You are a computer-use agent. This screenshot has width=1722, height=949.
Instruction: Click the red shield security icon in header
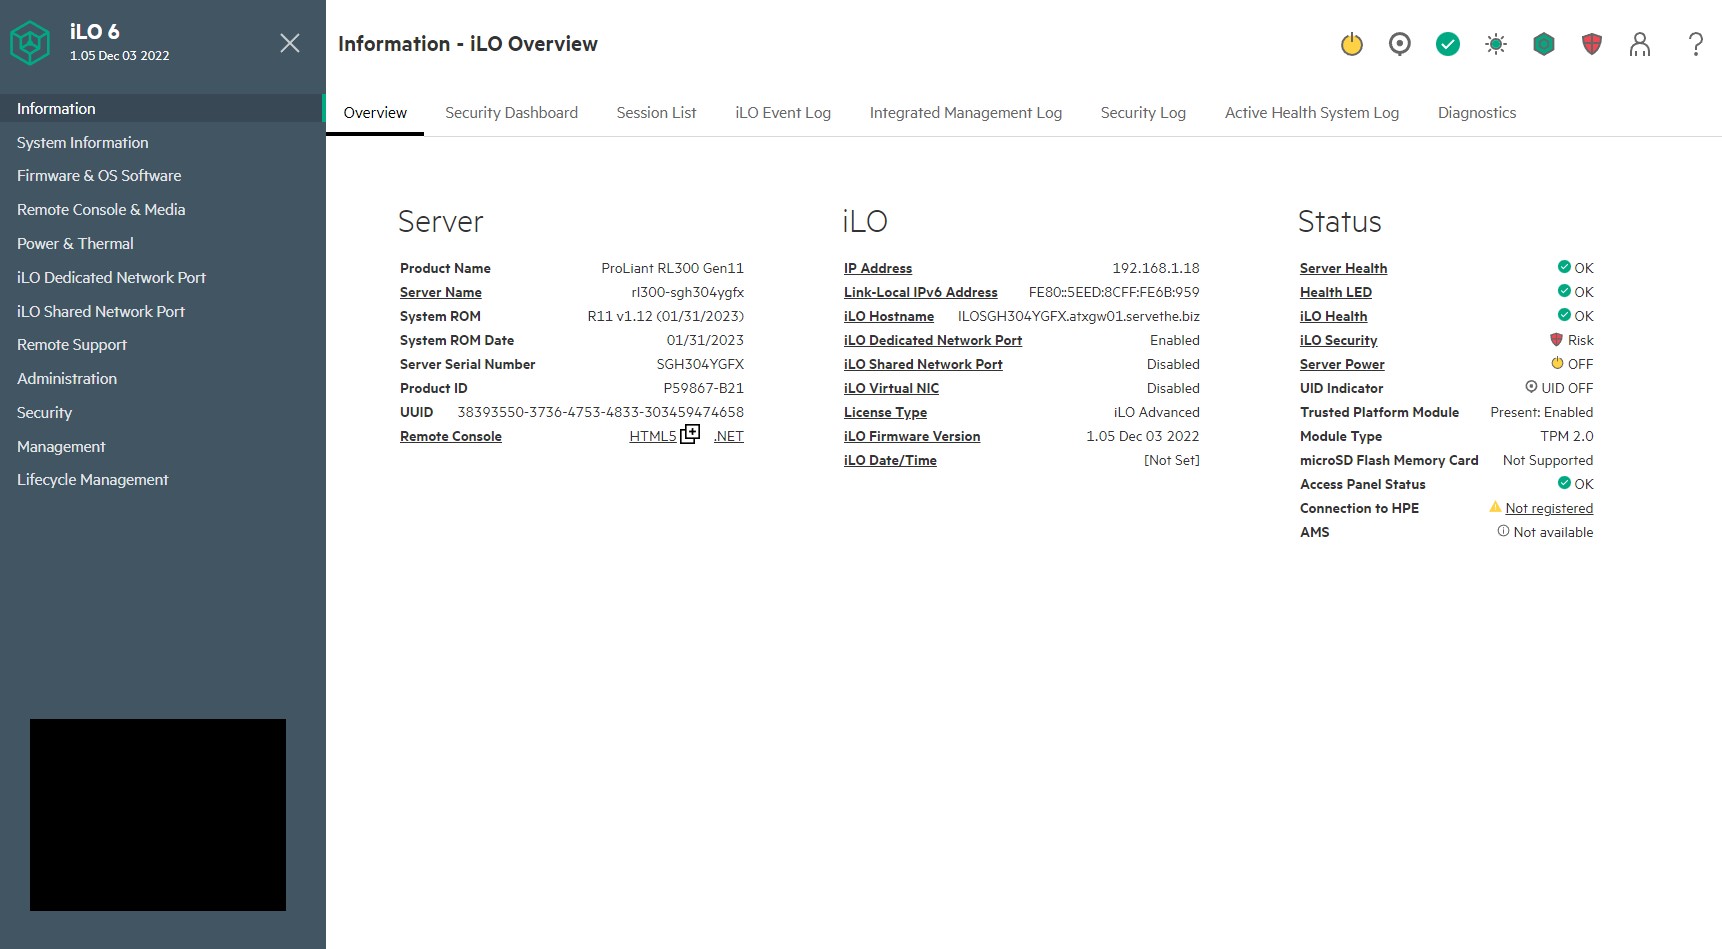1592,44
